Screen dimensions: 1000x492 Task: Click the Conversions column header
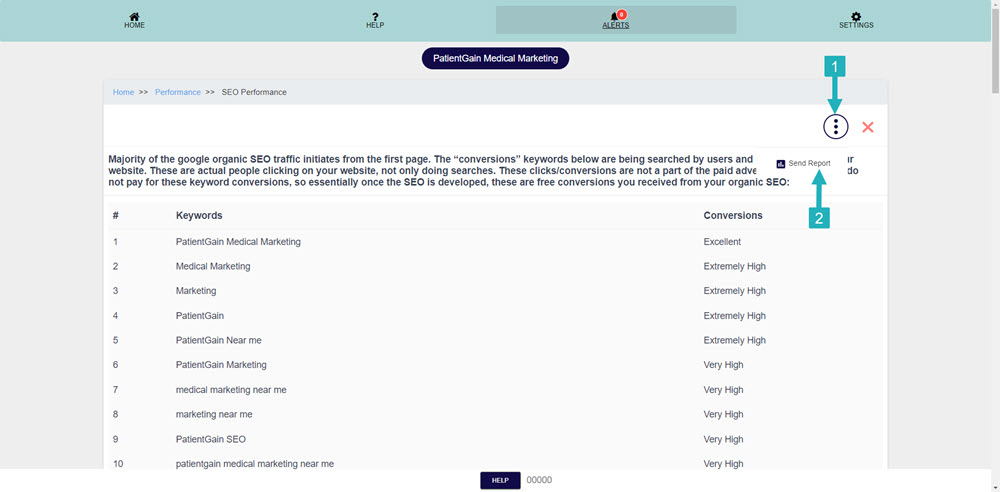[733, 216]
